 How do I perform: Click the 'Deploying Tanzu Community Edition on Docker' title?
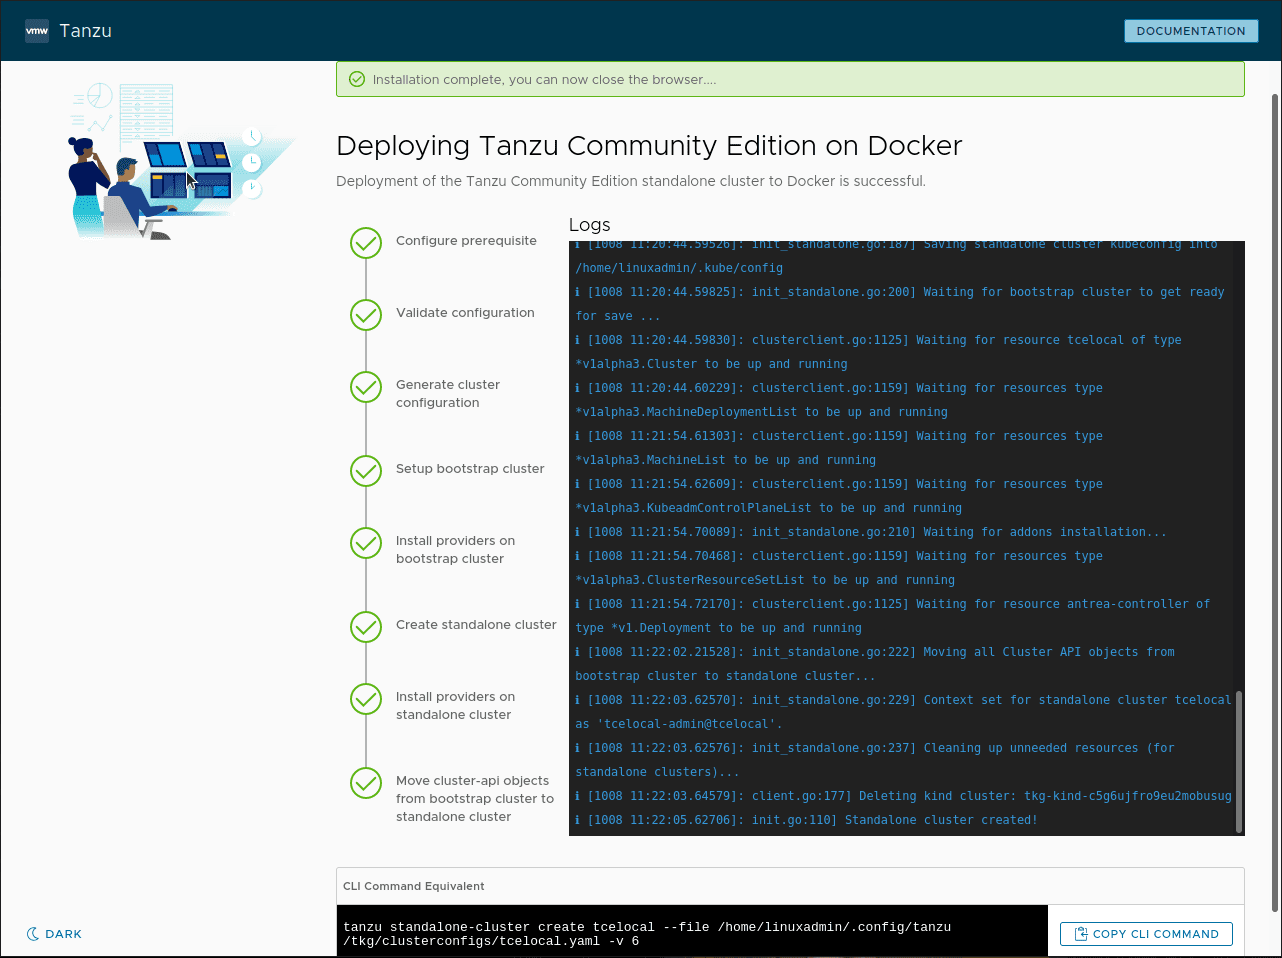[649, 146]
